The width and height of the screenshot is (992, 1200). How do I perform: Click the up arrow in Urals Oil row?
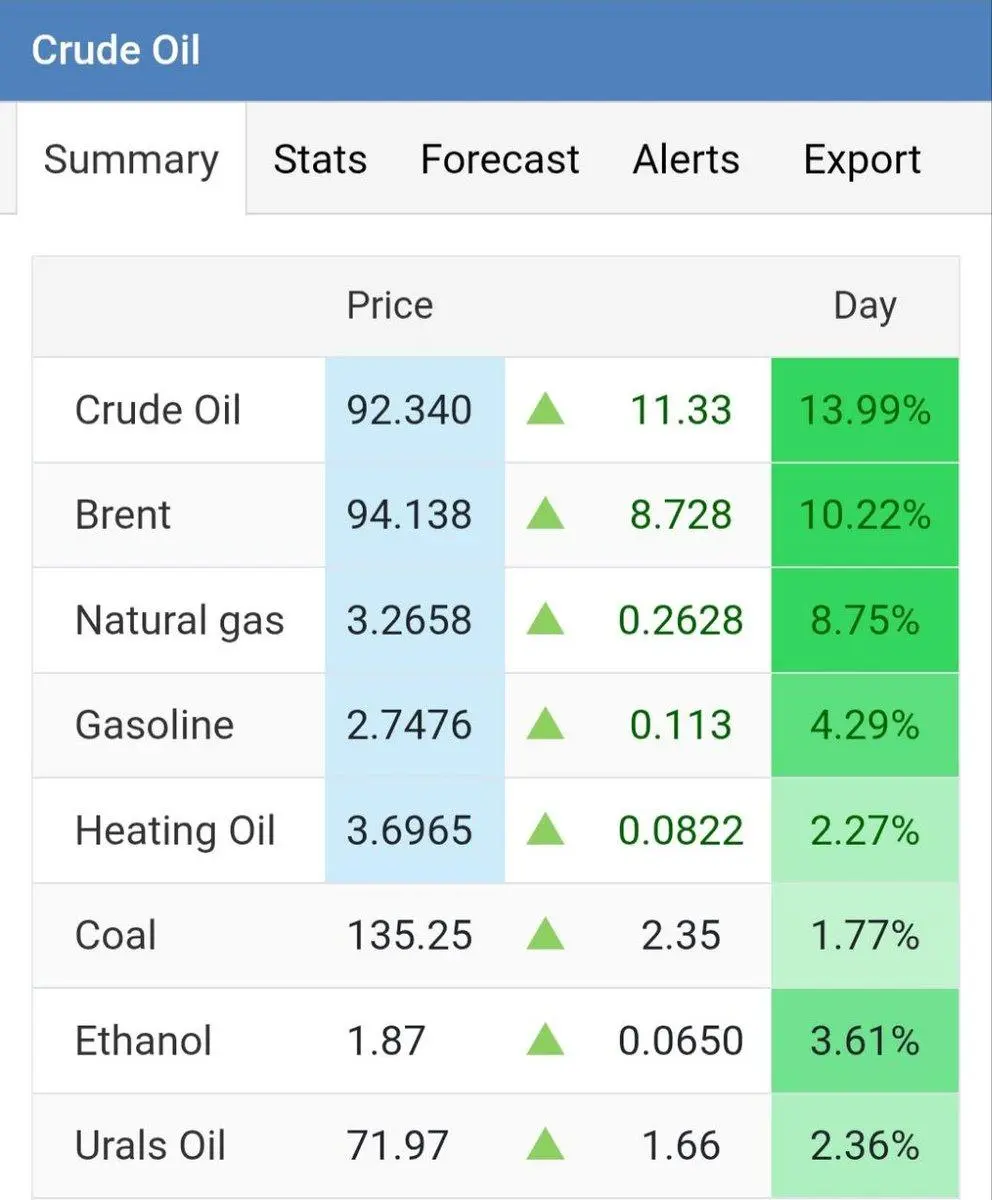545,1146
